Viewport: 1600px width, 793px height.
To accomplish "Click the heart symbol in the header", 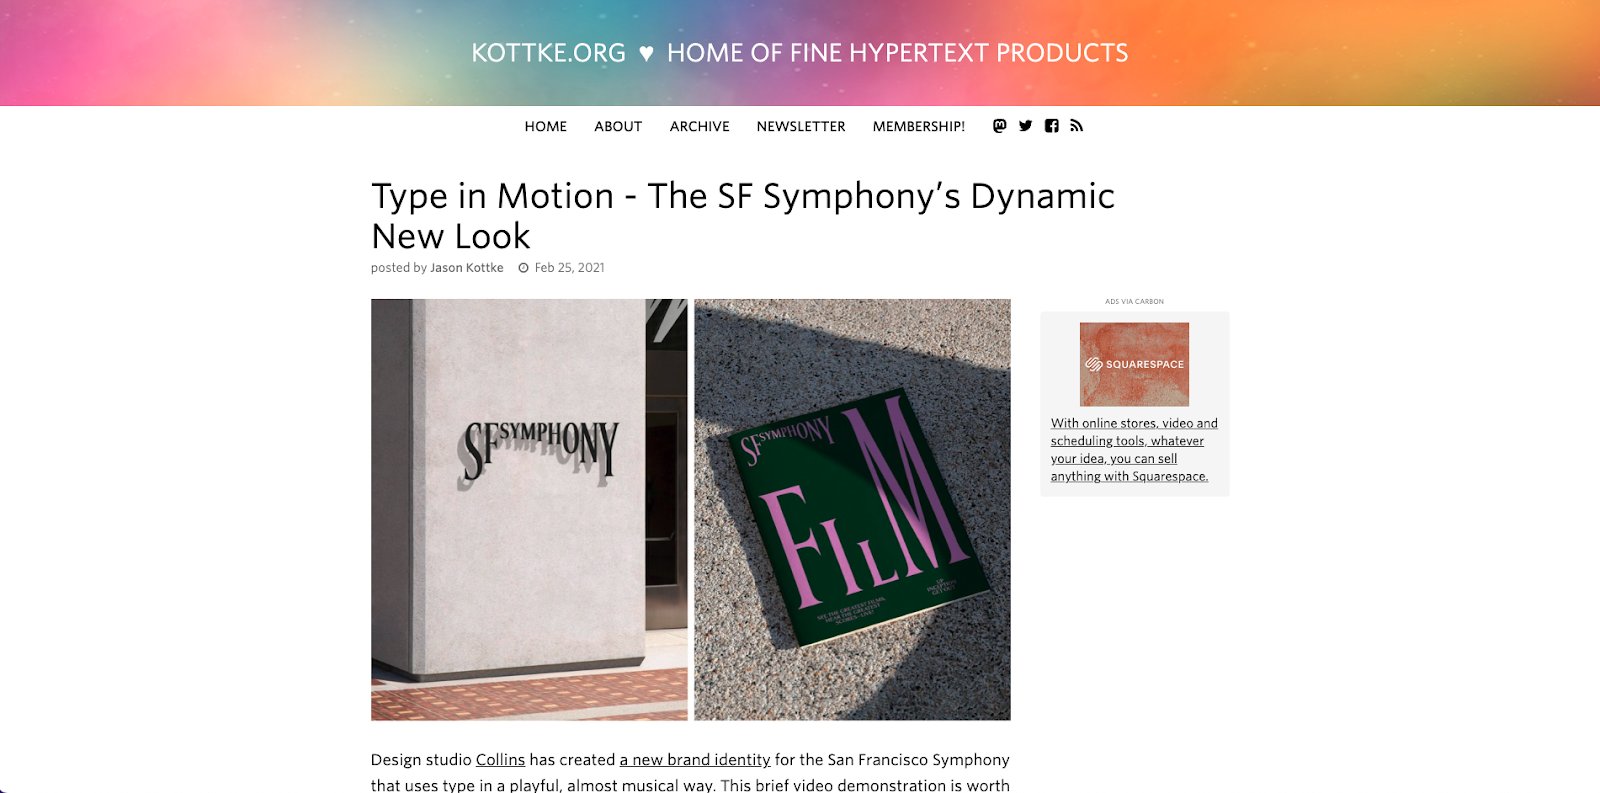I will click(x=646, y=54).
